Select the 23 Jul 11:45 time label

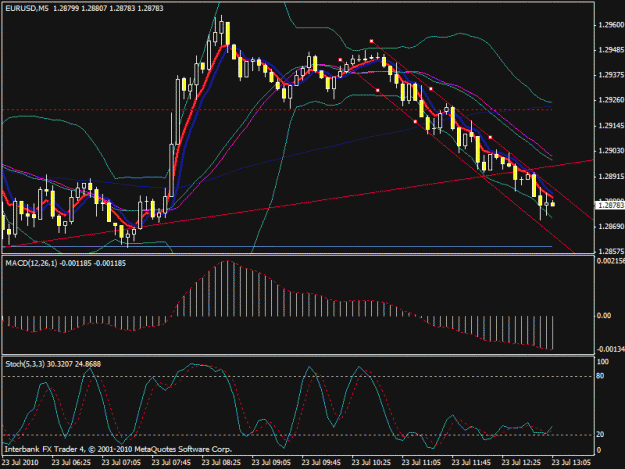click(471, 462)
